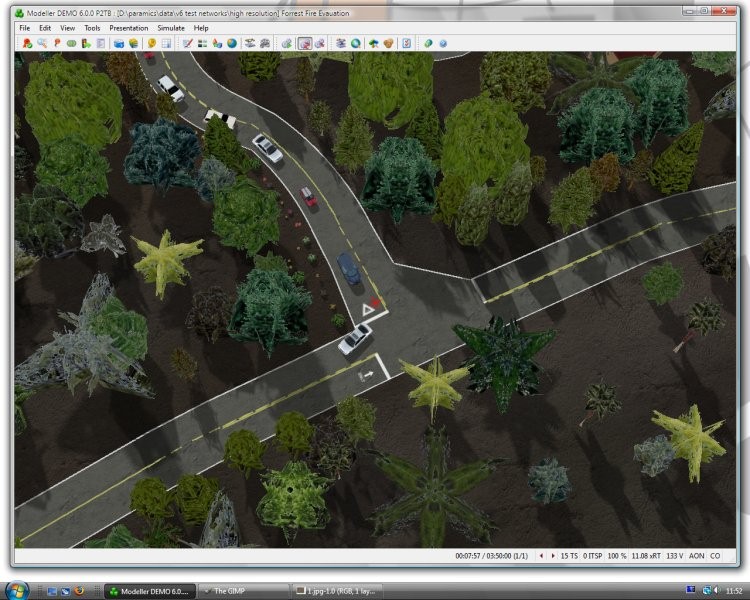Toggle the CO status bar indicator

(x=715, y=555)
